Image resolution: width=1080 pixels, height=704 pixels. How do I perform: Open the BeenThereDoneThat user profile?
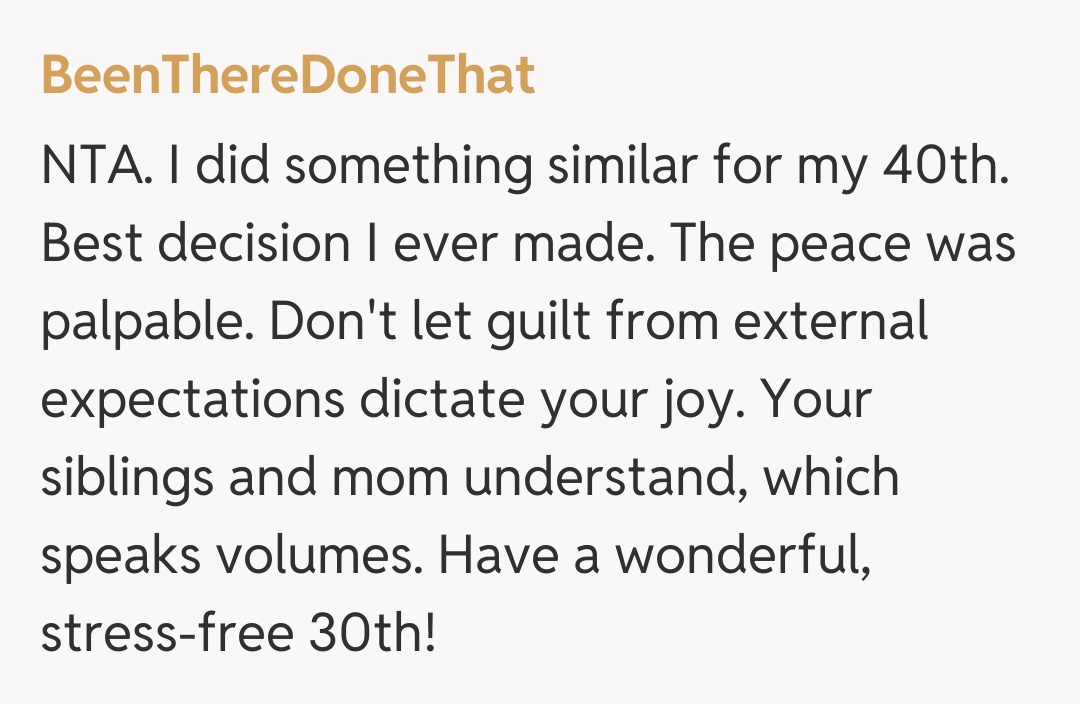pos(288,76)
